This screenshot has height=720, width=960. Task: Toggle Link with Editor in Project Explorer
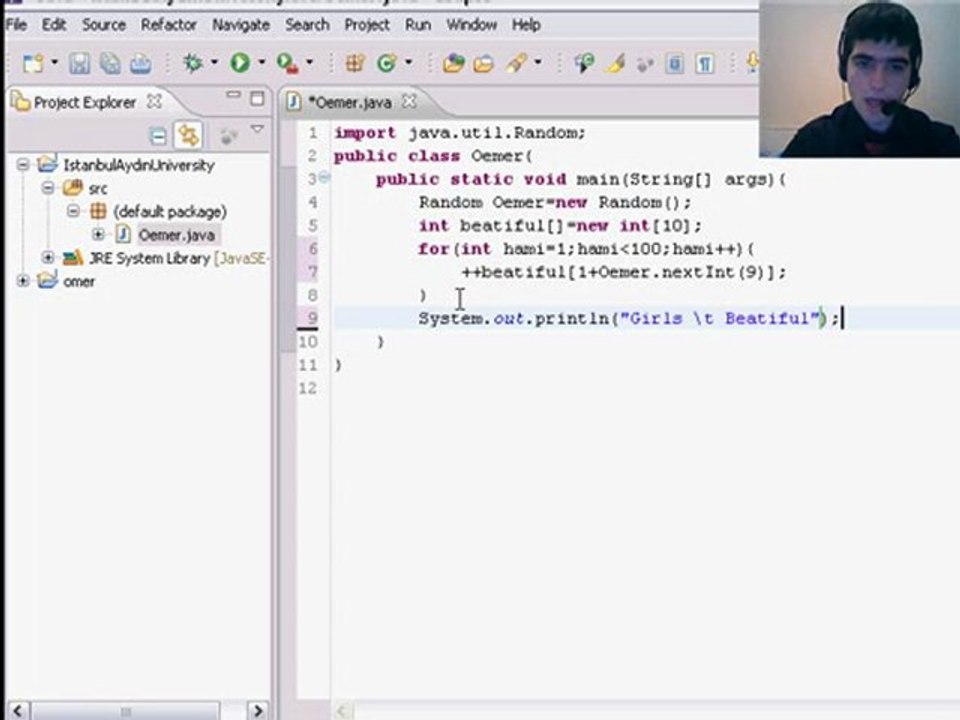click(x=188, y=135)
